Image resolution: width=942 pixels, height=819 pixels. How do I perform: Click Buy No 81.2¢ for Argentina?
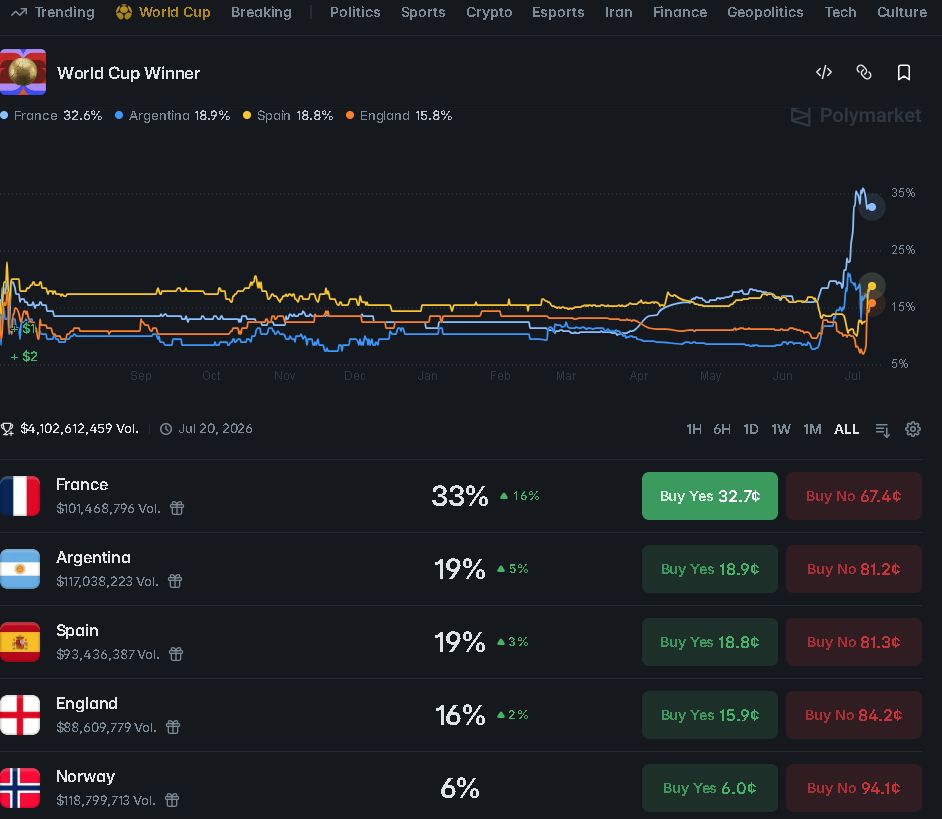coord(854,568)
